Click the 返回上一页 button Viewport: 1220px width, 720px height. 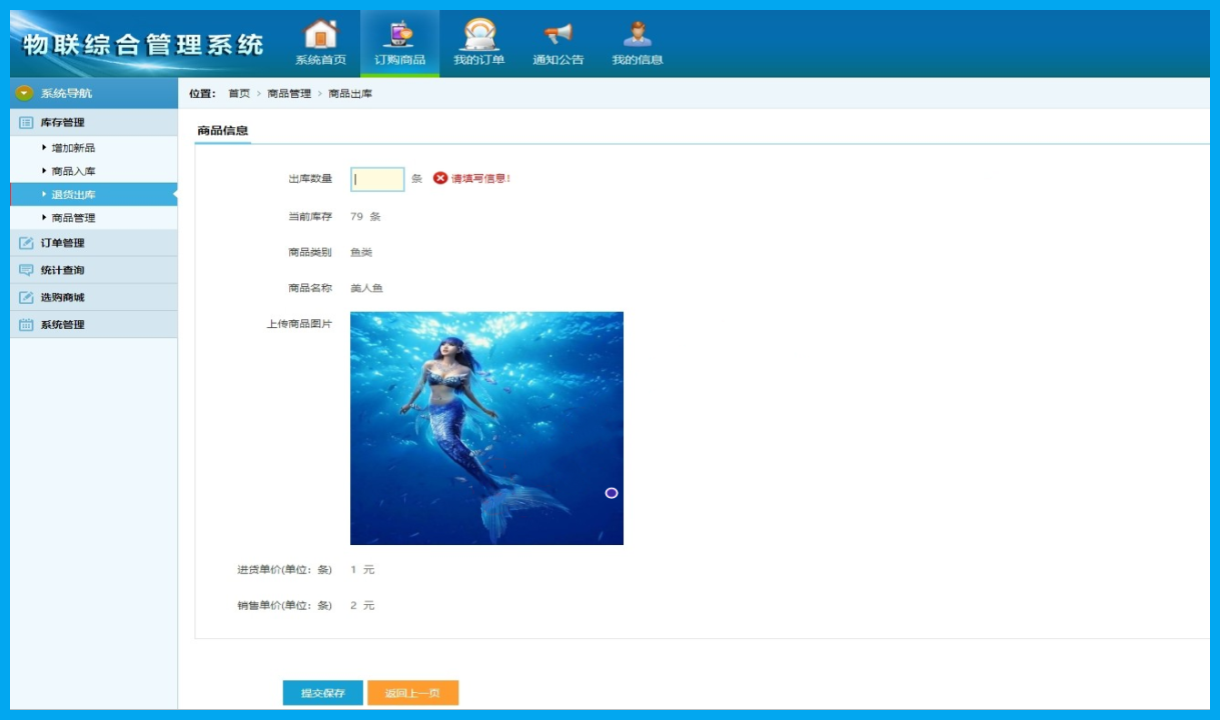click(x=413, y=693)
